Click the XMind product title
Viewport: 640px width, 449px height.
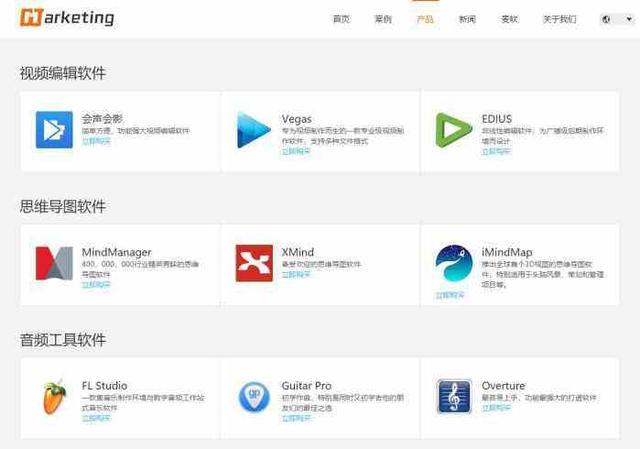298,252
